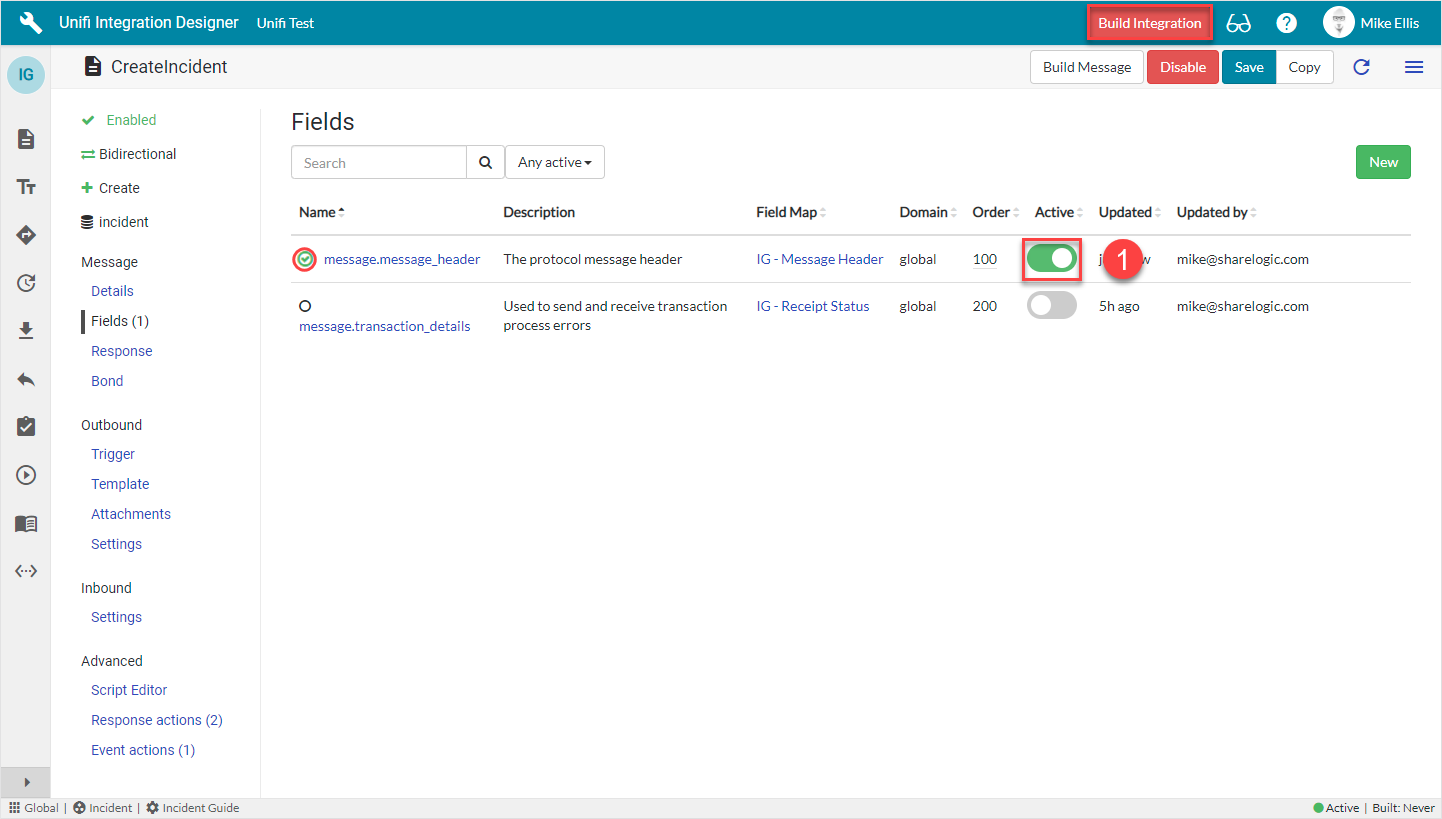Go to Script Editor in Advanced section
The image size is (1442, 819).
click(129, 690)
